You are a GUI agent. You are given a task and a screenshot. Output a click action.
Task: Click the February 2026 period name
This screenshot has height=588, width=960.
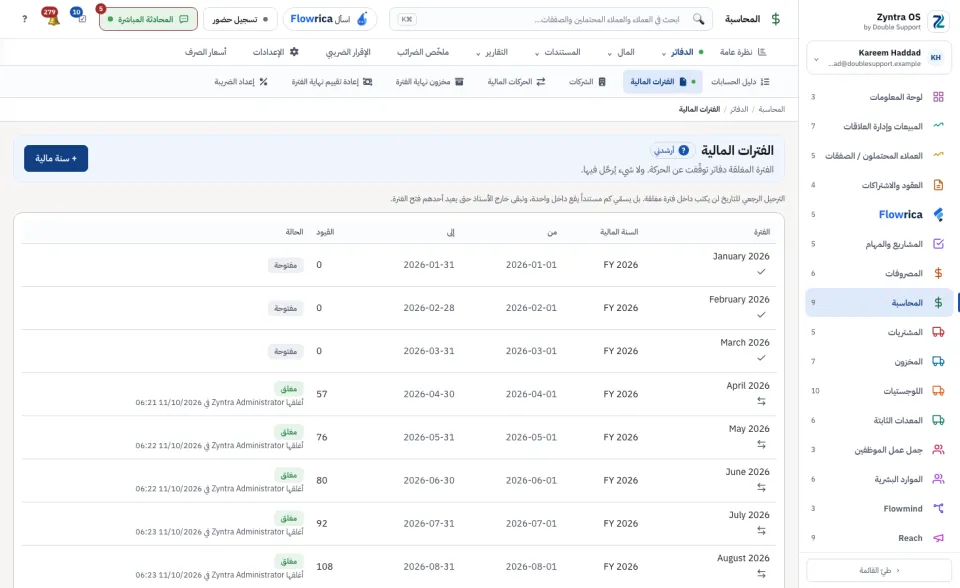739,300
